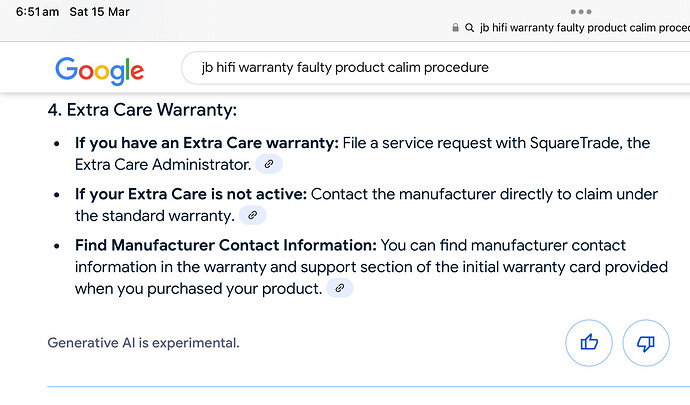The width and height of the screenshot is (690, 405).
Task: Click the 'Find Manufacturer Contact Information' text
Action: click(x=226, y=245)
